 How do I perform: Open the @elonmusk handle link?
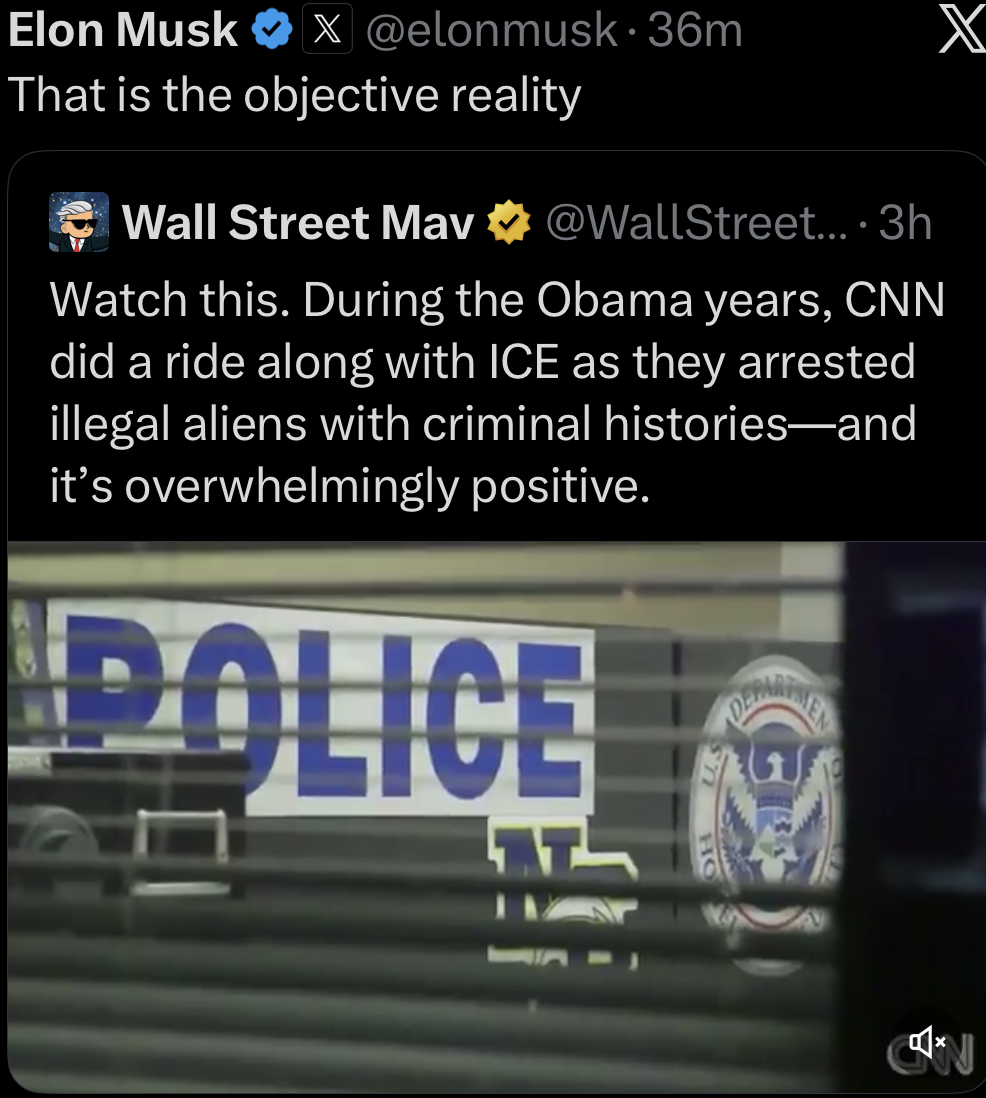pyautogui.click(x=492, y=31)
